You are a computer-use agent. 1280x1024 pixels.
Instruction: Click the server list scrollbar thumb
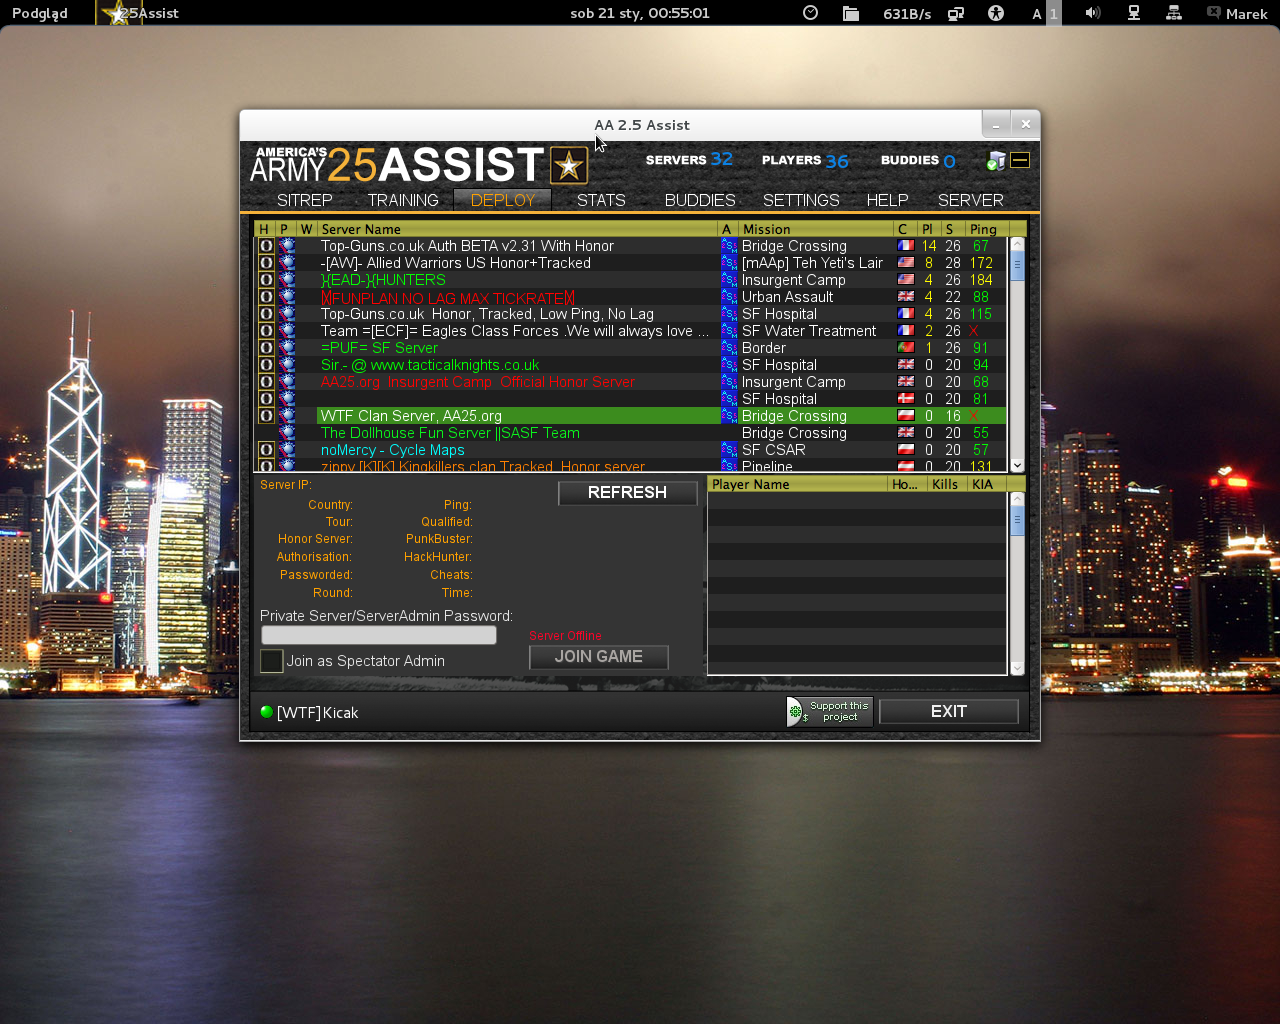[x=1017, y=266]
